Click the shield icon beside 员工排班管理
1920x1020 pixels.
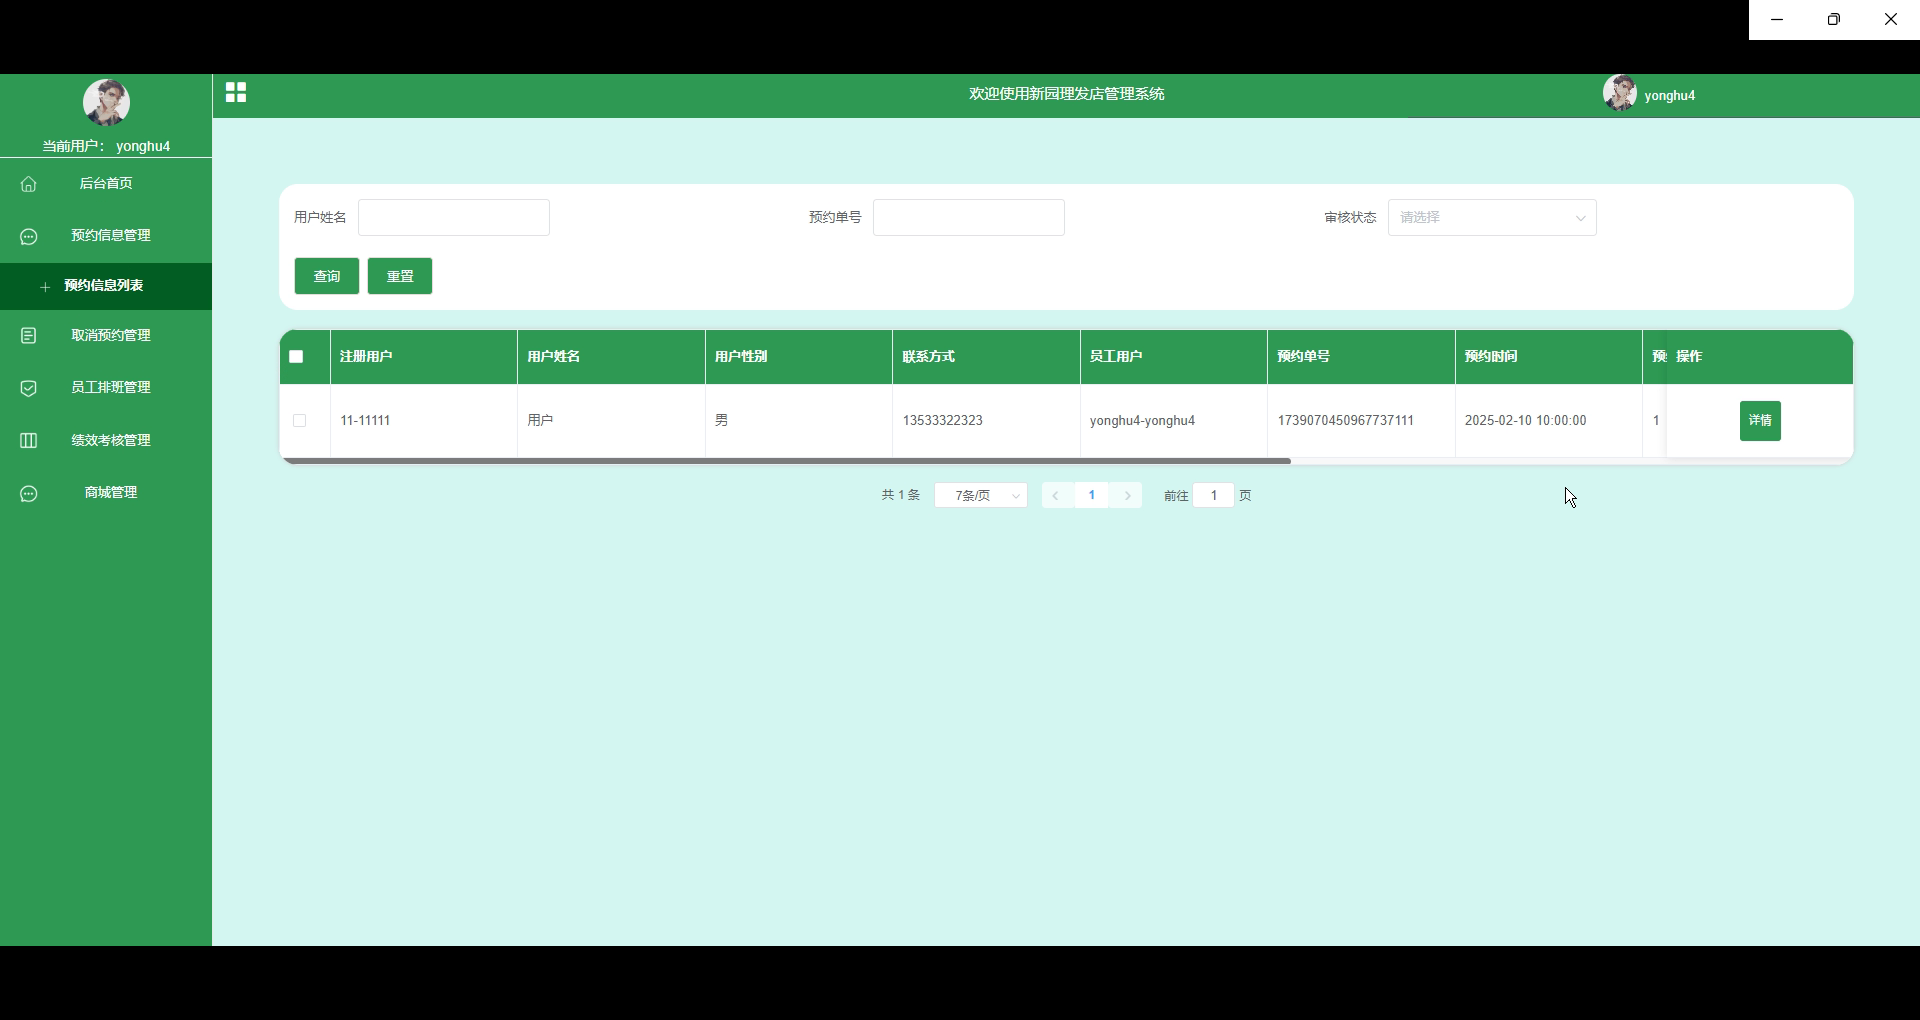click(29, 388)
